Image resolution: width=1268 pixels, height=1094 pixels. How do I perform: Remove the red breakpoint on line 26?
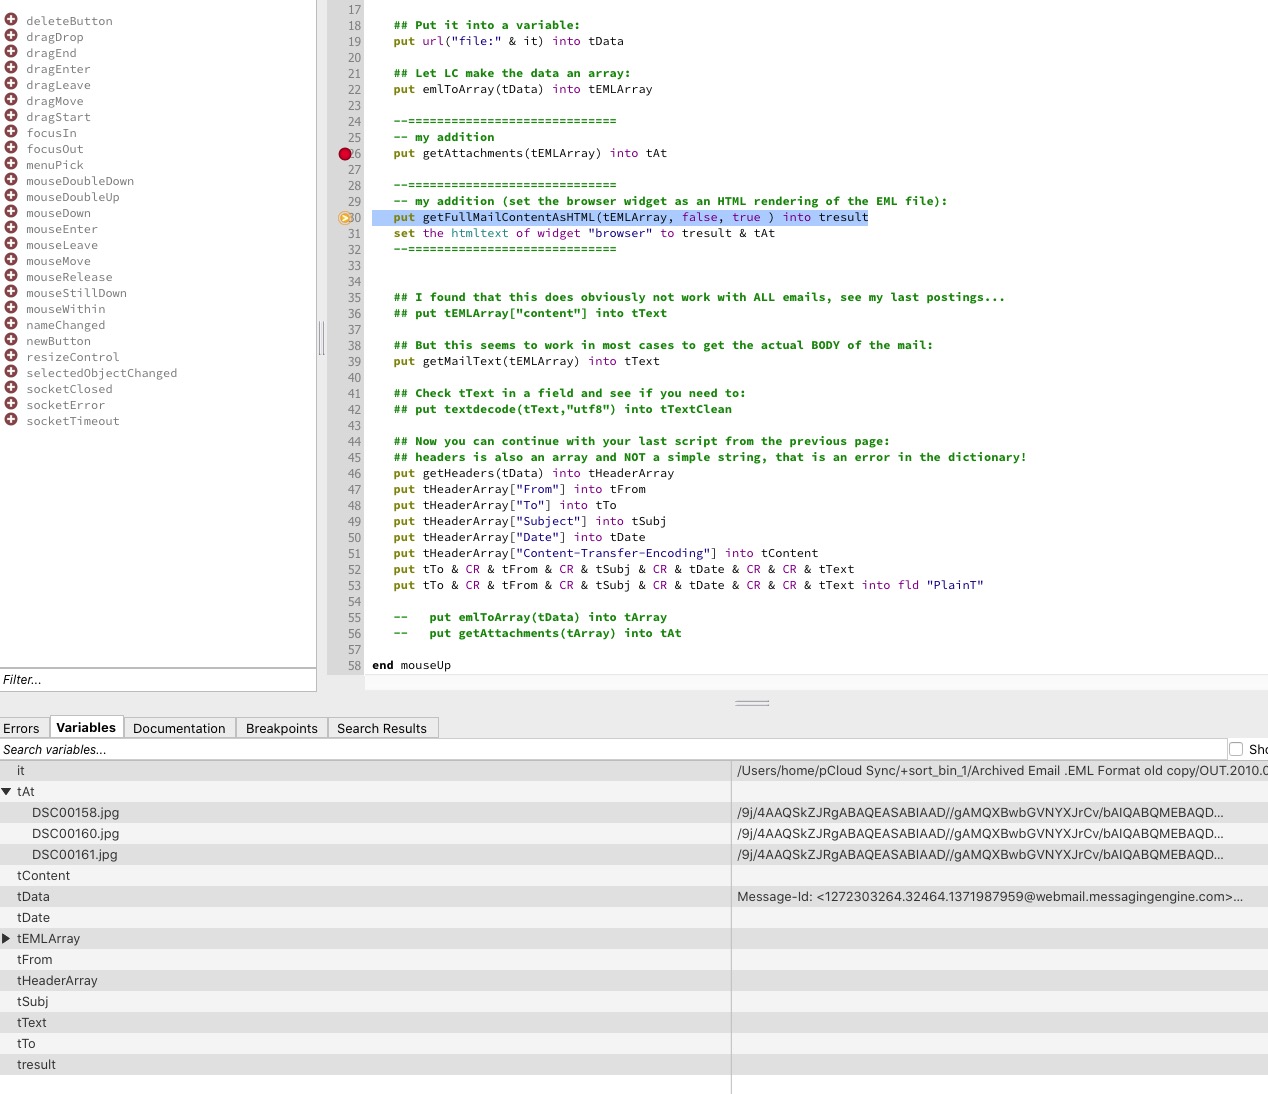pos(345,154)
